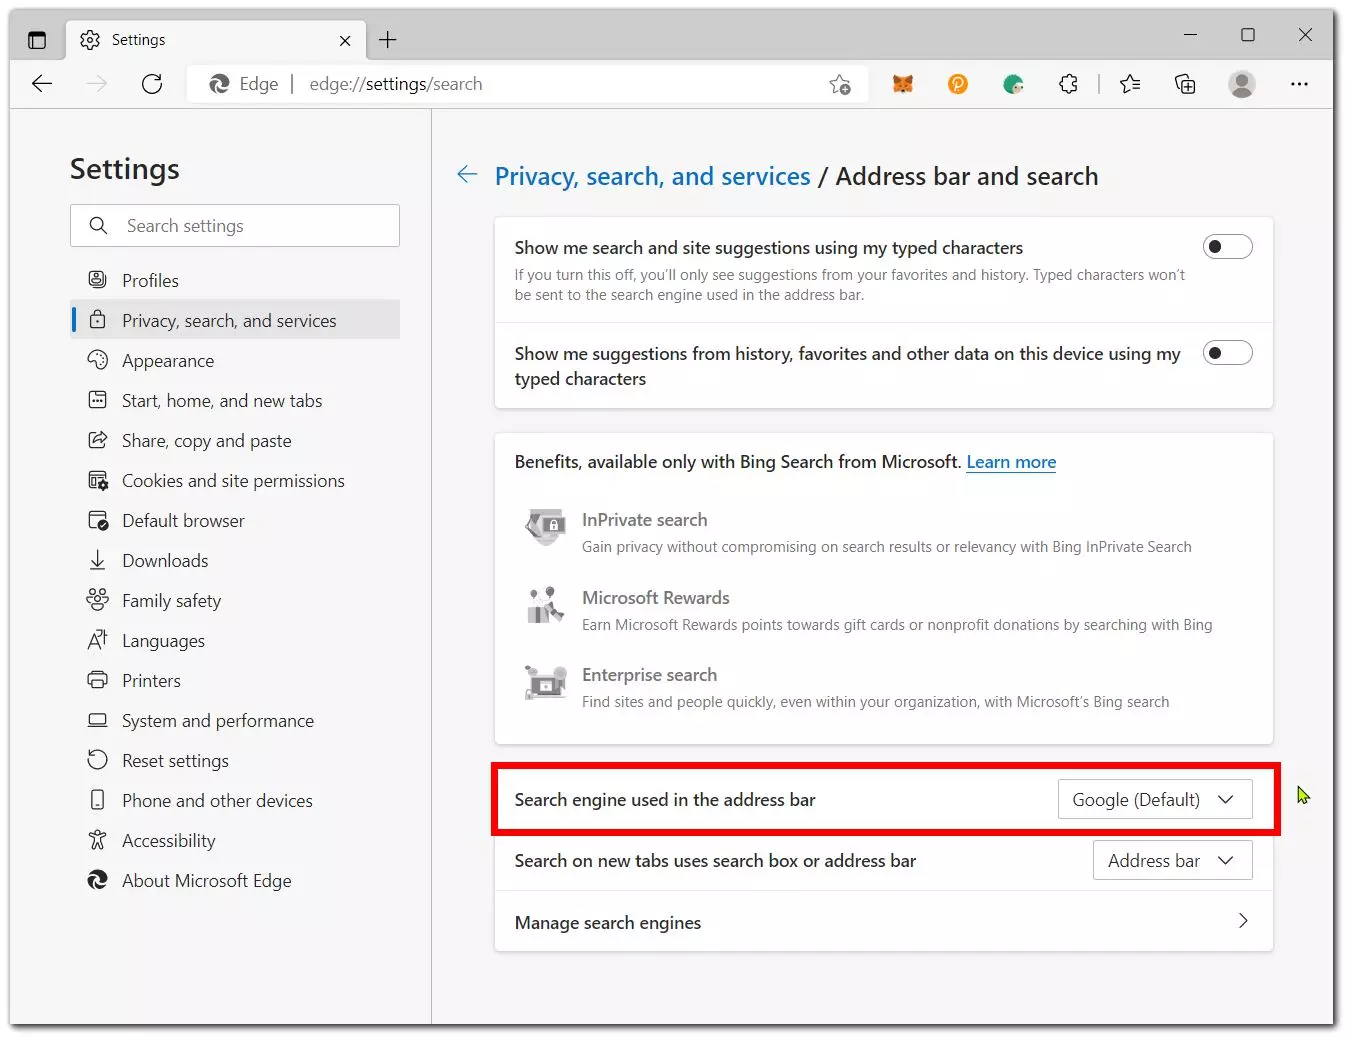Go back via blue arrow beside Privacy heading
This screenshot has width=1351, height=1042.
467,175
